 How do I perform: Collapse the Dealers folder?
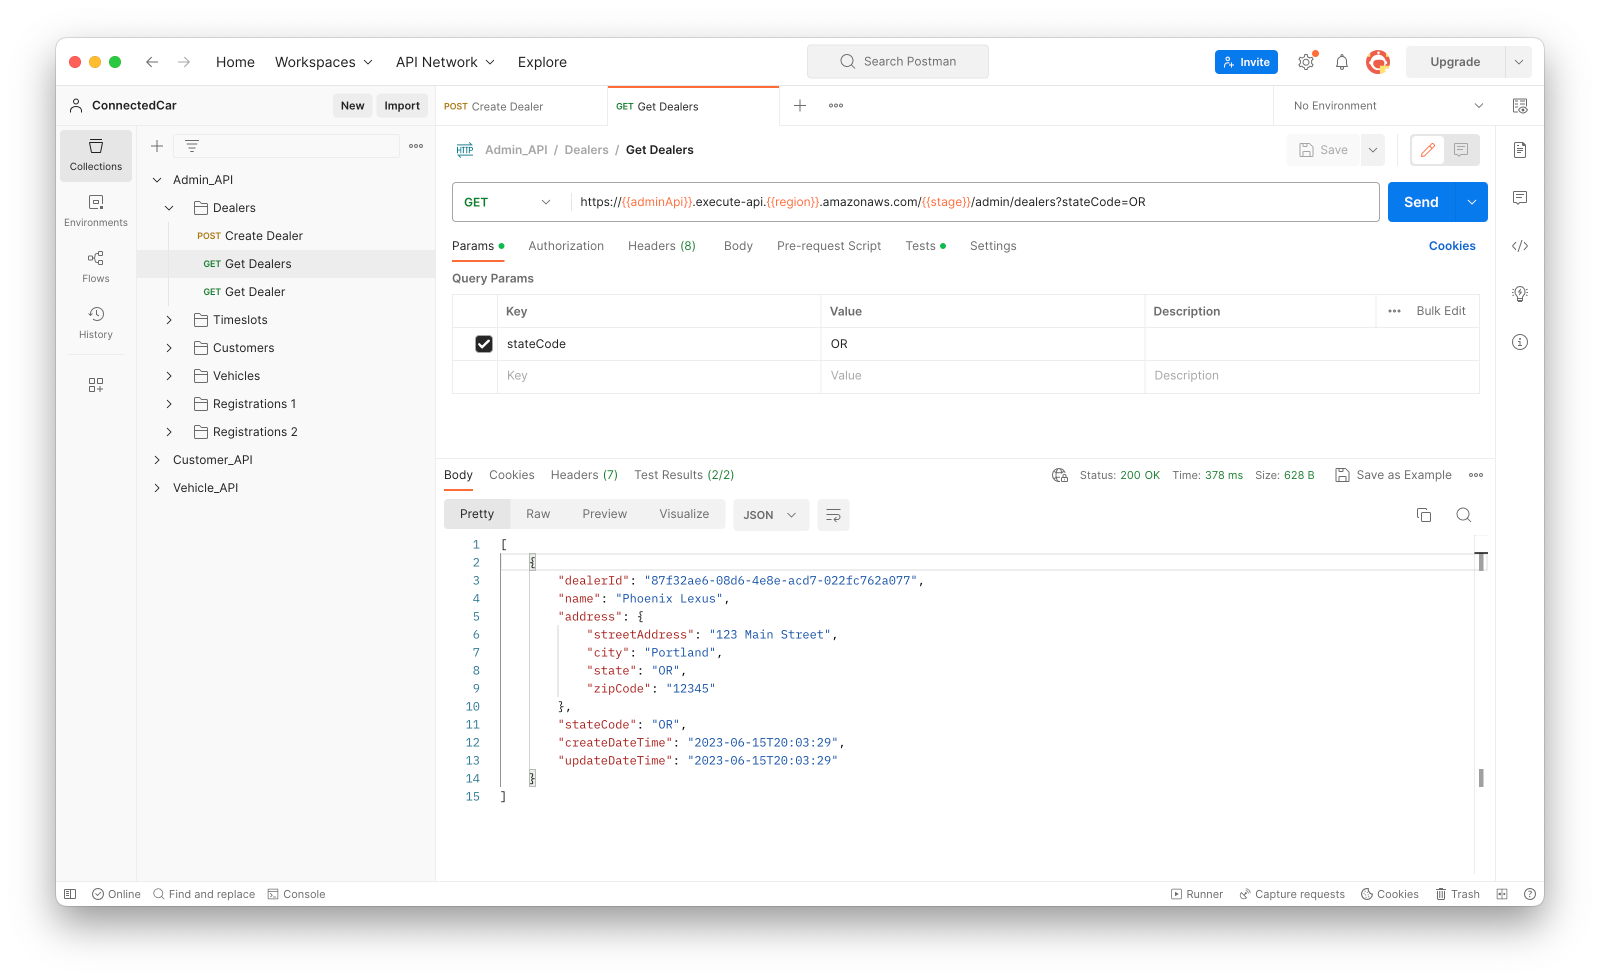pyautogui.click(x=169, y=208)
